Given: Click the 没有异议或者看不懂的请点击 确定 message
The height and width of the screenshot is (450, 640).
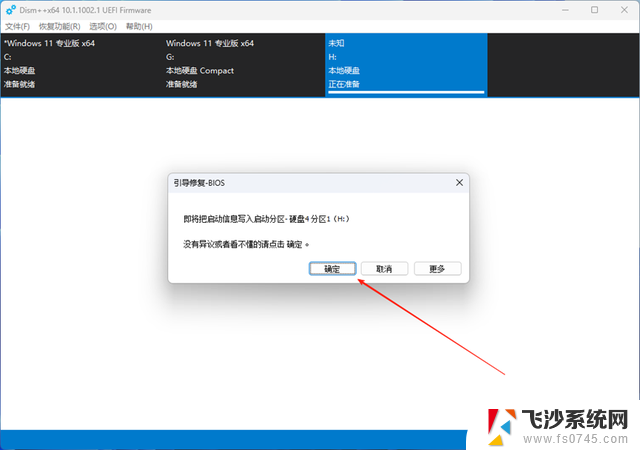Looking at the screenshot, I should pyautogui.click(x=246, y=245).
